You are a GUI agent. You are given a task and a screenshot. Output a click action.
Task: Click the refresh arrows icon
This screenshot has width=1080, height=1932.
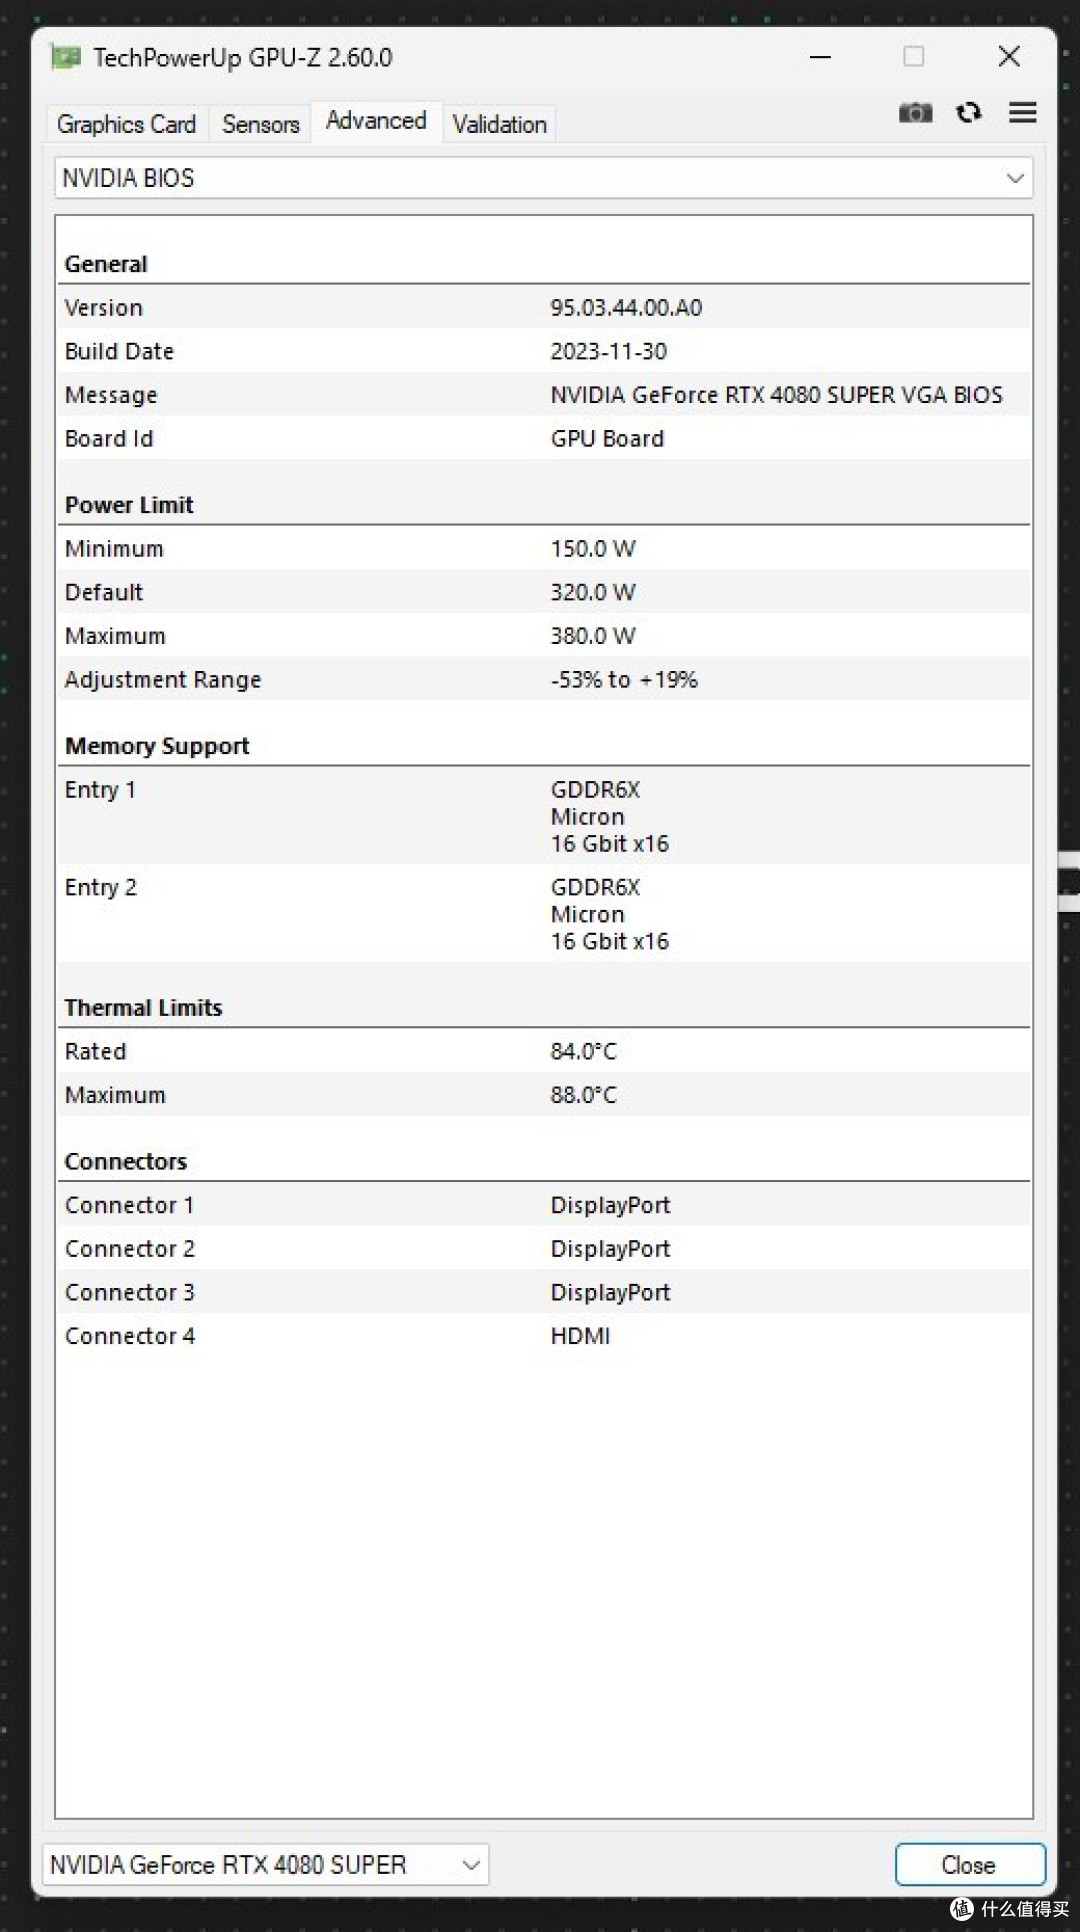point(968,113)
